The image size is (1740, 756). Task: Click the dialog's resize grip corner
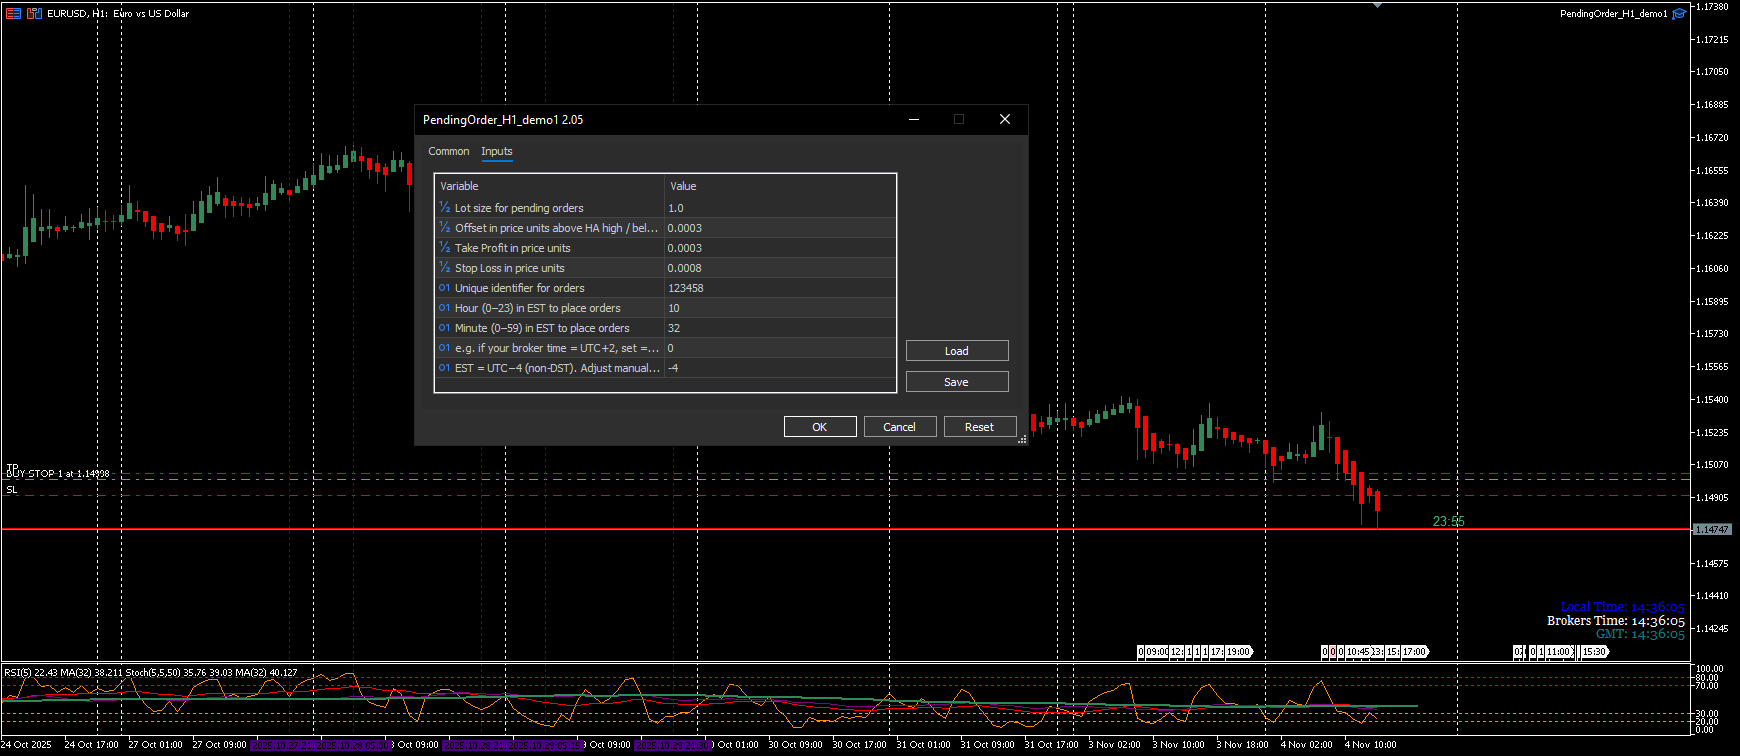click(x=1022, y=439)
